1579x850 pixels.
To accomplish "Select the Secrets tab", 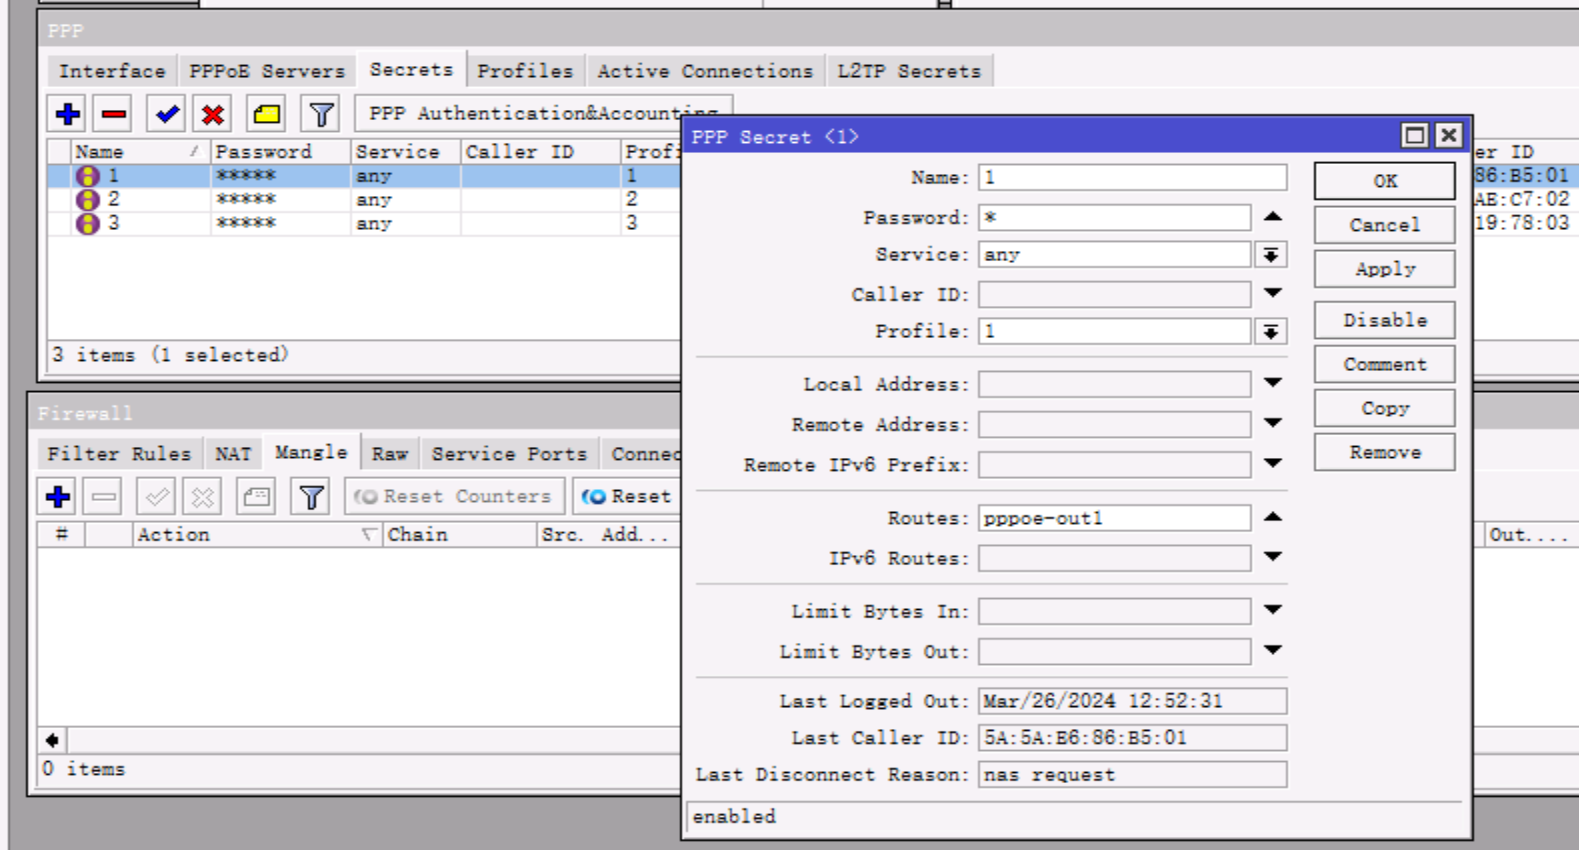I will [x=411, y=70].
